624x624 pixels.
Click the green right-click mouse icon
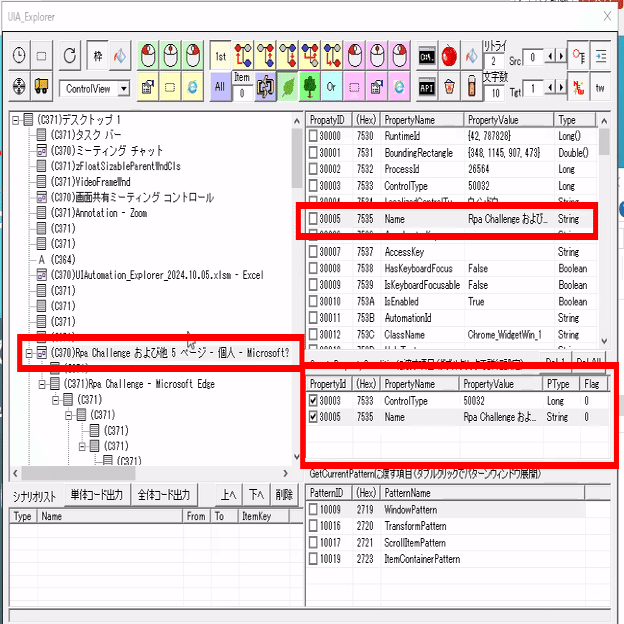(193, 55)
